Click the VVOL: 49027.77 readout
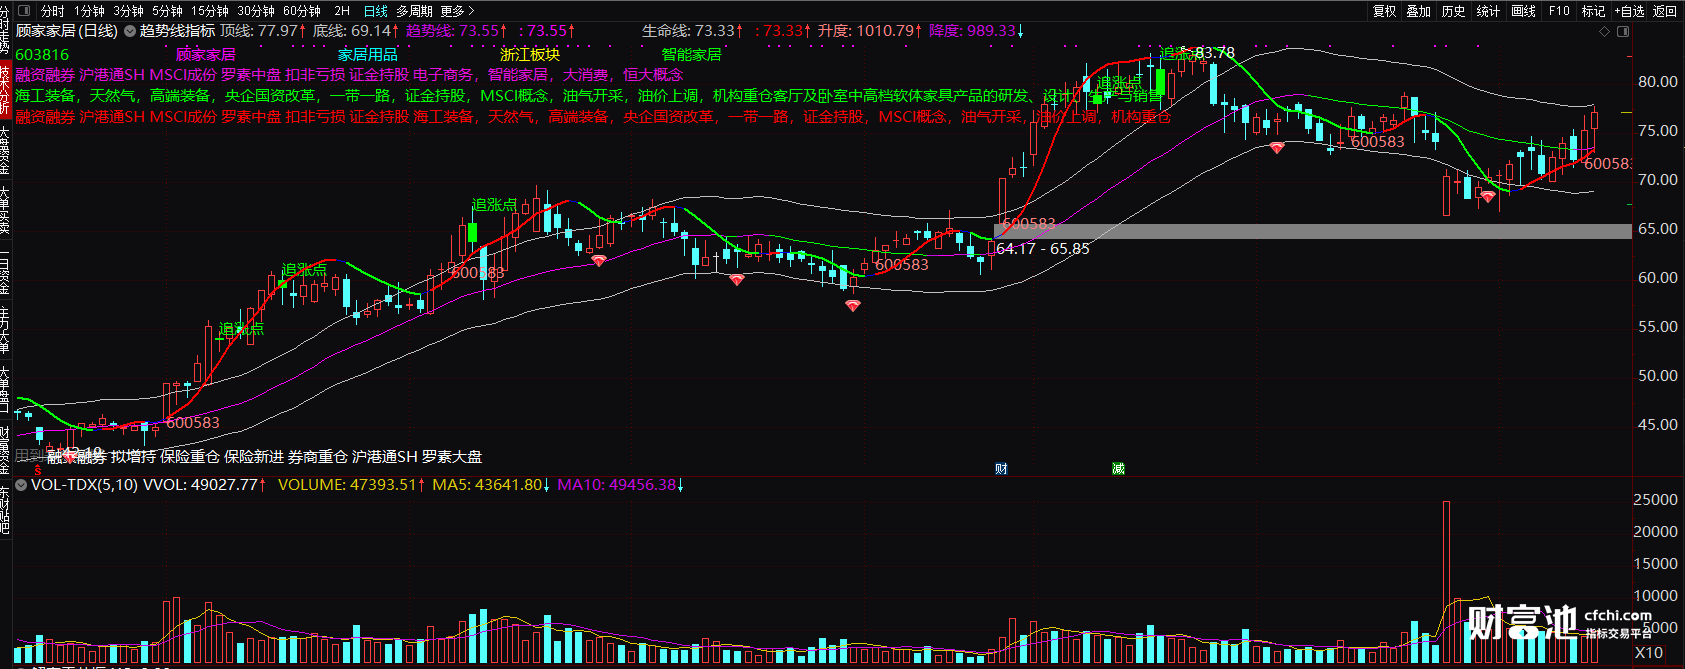This screenshot has height=669, width=1685. [205, 485]
